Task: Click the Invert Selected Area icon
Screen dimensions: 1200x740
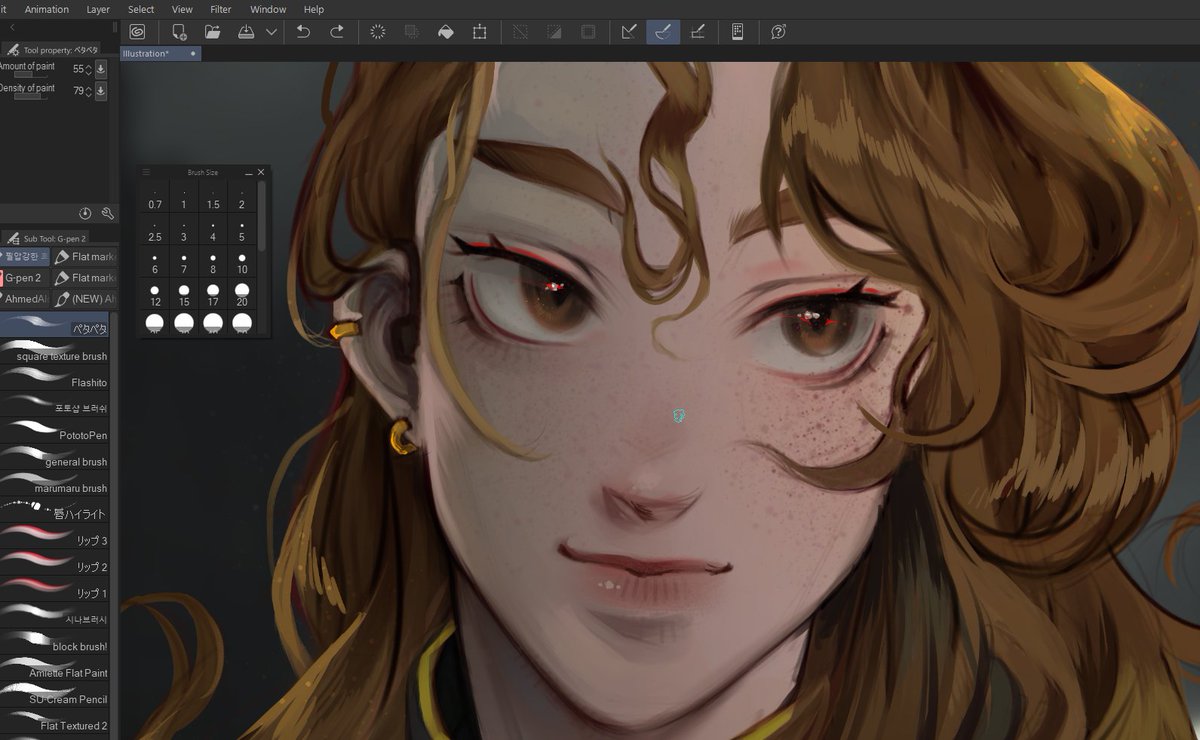Action: tap(554, 32)
